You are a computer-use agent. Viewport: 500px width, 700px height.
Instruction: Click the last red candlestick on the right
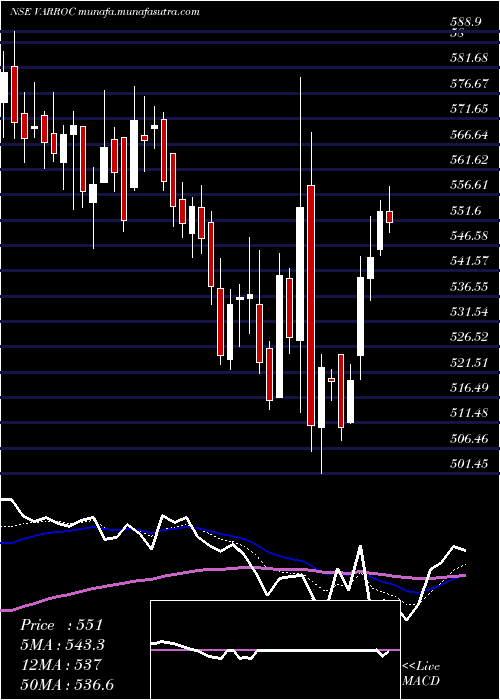[x=389, y=217]
